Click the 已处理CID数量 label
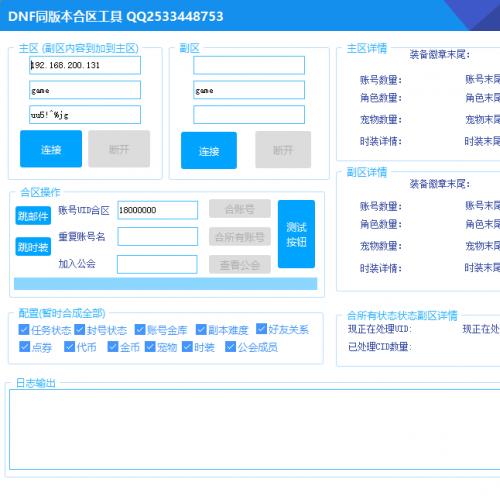500x500 pixels. 380,347
